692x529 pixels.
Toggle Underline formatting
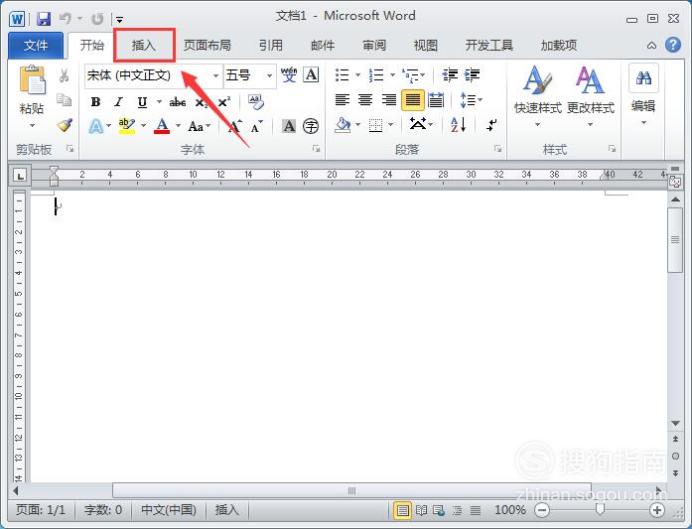click(x=142, y=102)
